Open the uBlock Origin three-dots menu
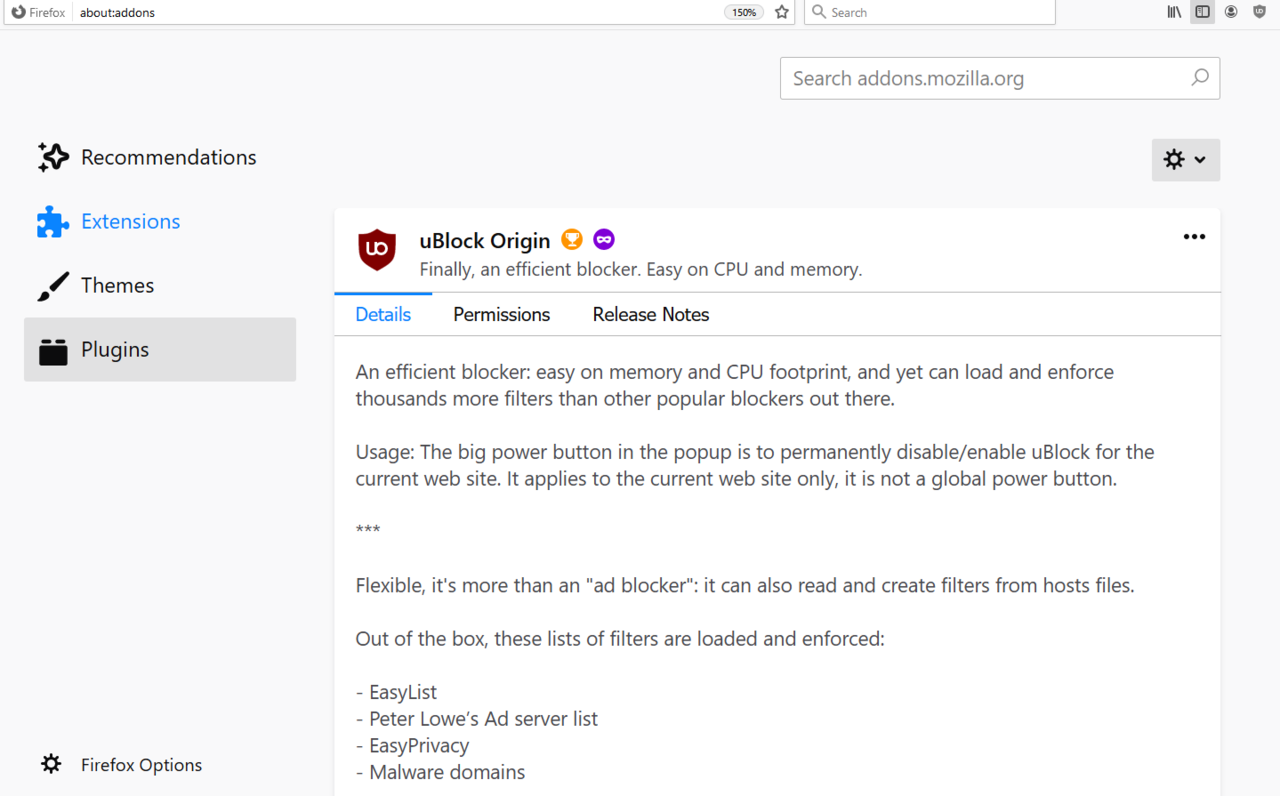This screenshot has height=796, width=1280. click(x=1194, y=237)
